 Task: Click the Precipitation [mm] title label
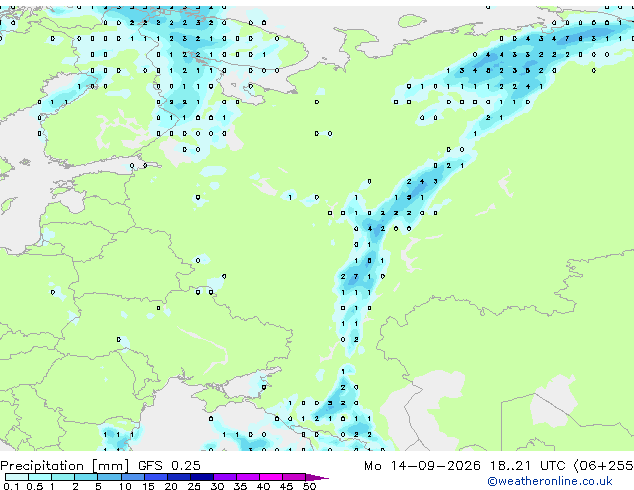pos(65,466)
